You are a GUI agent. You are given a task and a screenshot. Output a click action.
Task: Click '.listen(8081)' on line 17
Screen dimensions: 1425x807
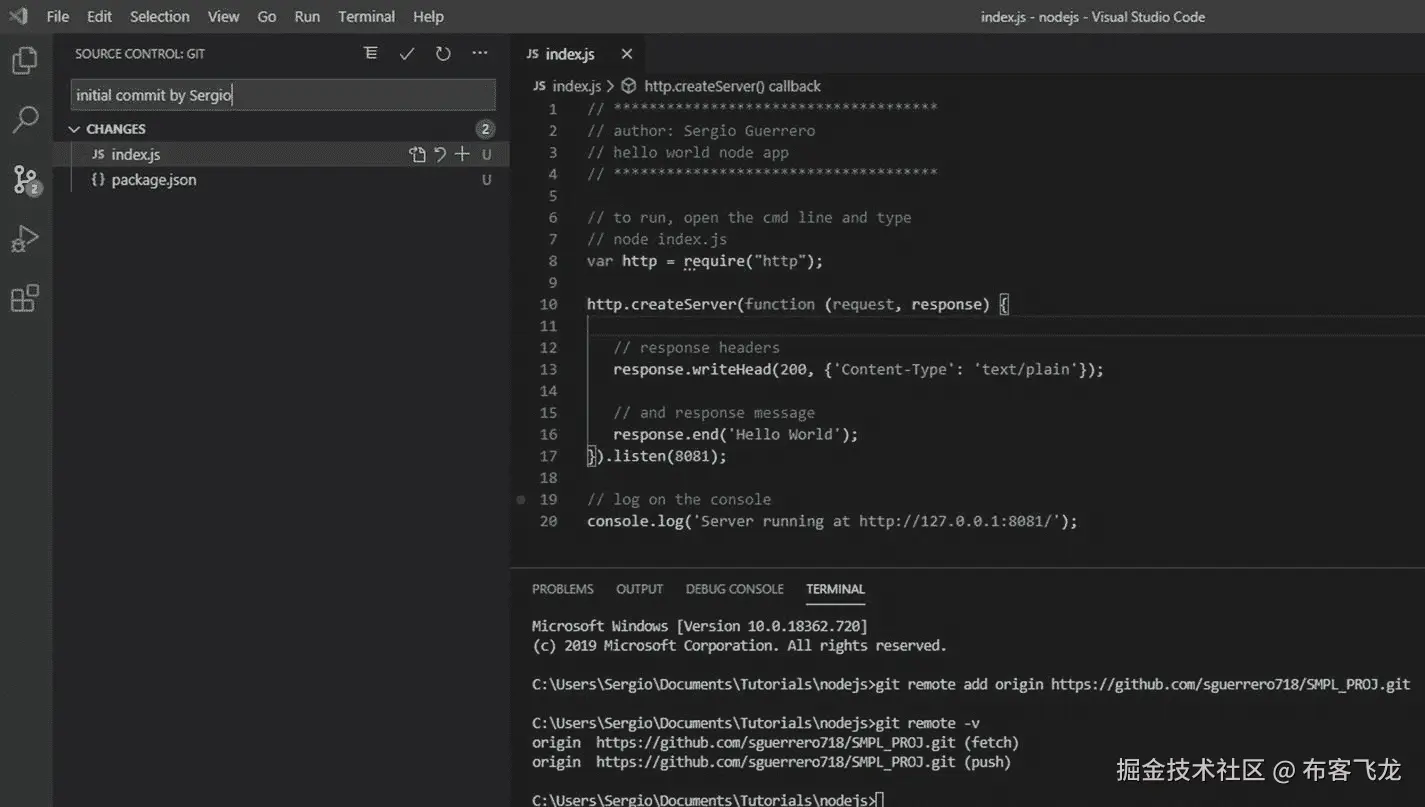[662, 456]
